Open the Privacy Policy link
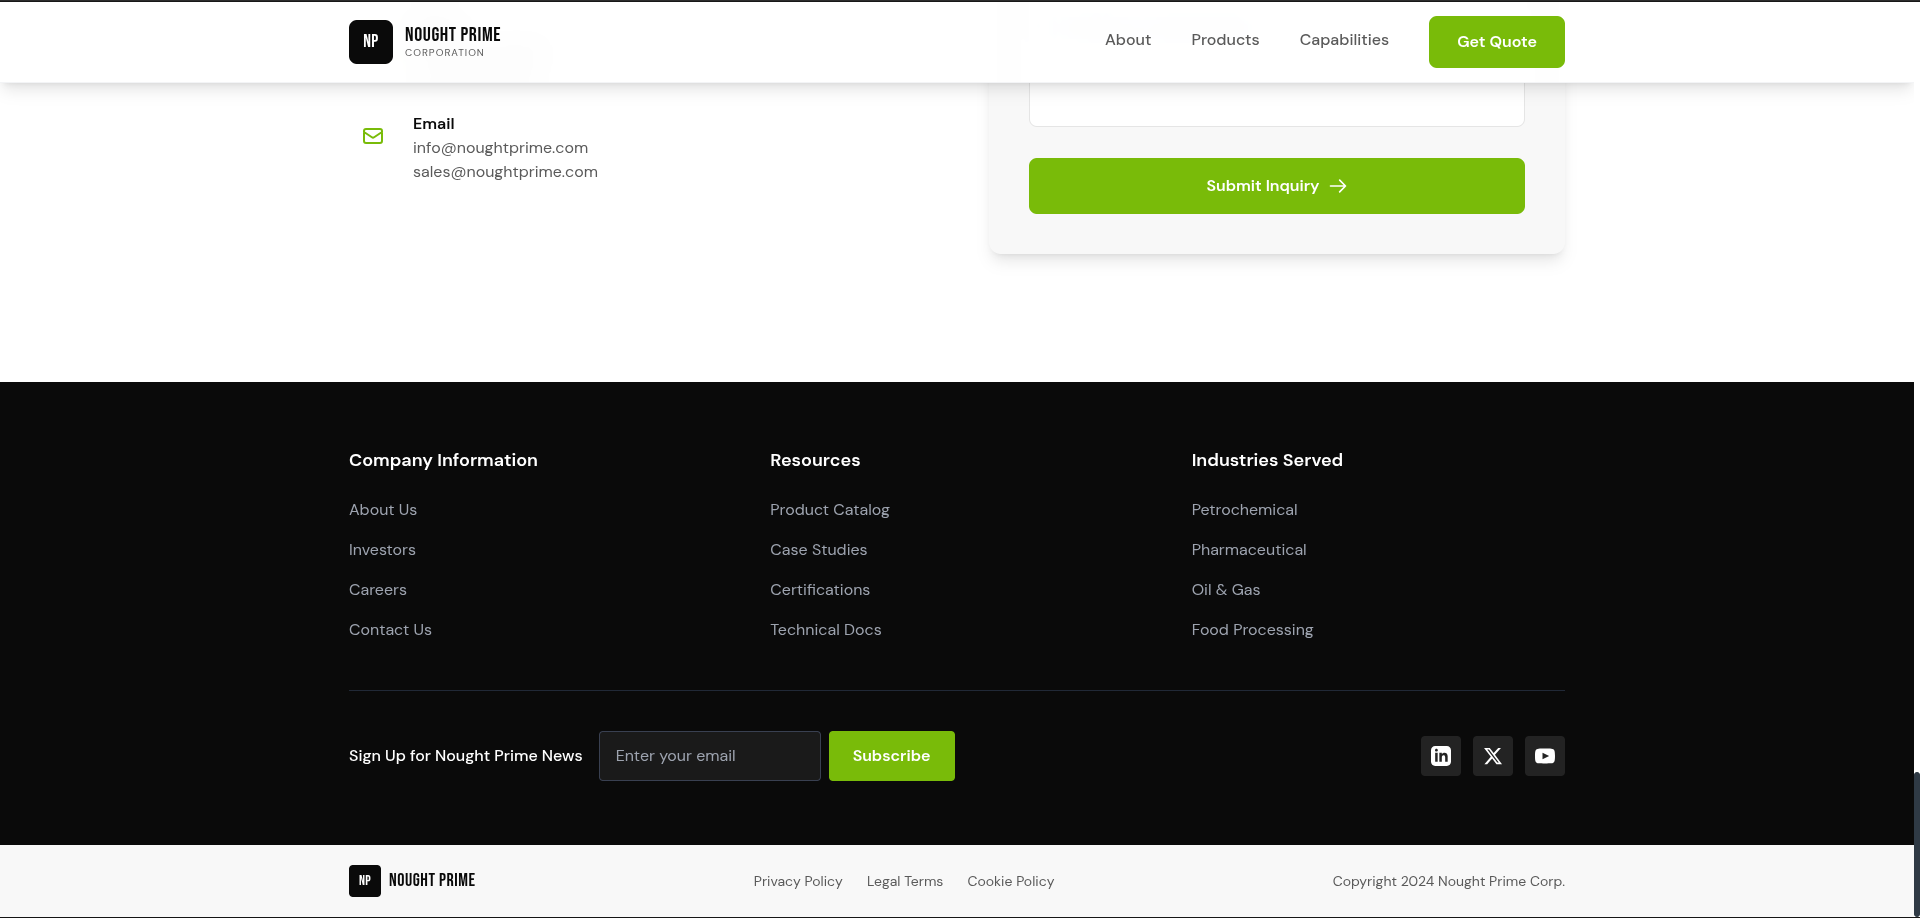The width and height of the screenshot is (1920, 918). point(797,881)
